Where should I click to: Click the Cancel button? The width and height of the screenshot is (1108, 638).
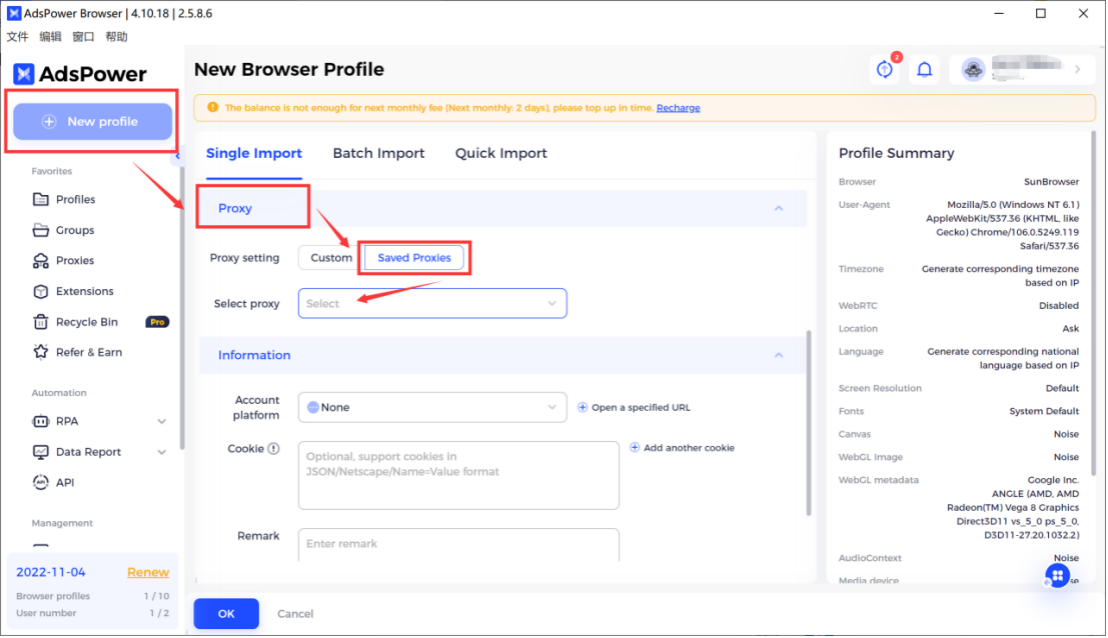[x=295, y=614]
